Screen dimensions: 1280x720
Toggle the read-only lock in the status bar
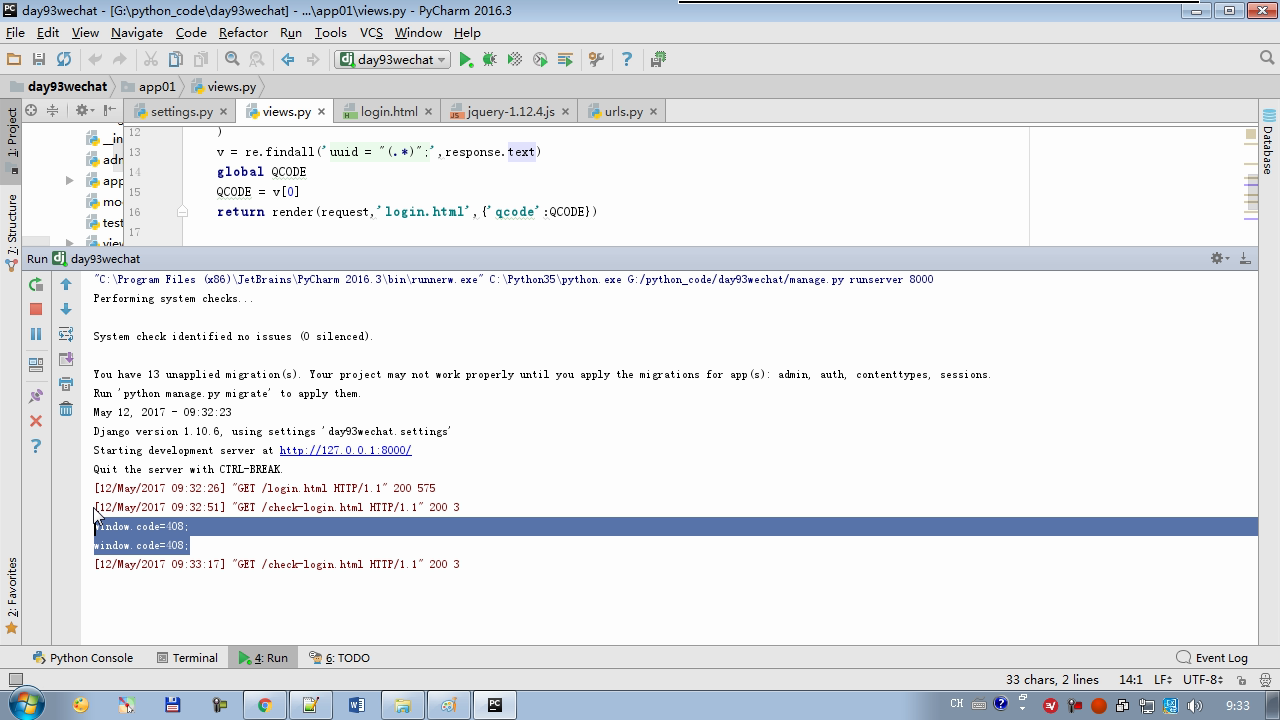[x=1241, y=680]
